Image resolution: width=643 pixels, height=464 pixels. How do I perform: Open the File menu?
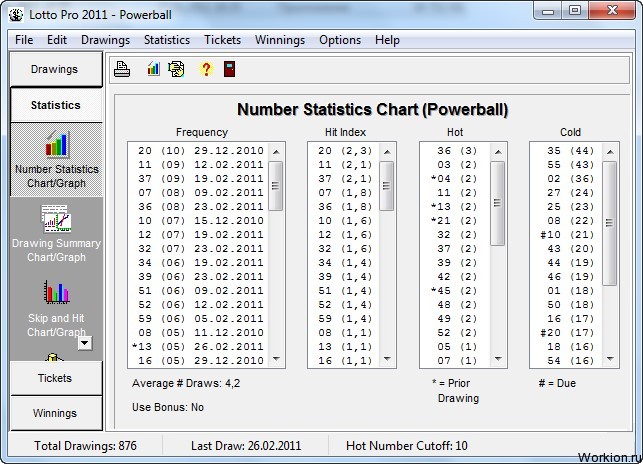tap(24, 40)
